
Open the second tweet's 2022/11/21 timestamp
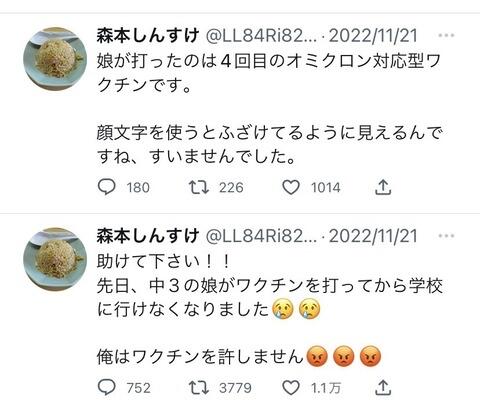click(x=373, y=236)
